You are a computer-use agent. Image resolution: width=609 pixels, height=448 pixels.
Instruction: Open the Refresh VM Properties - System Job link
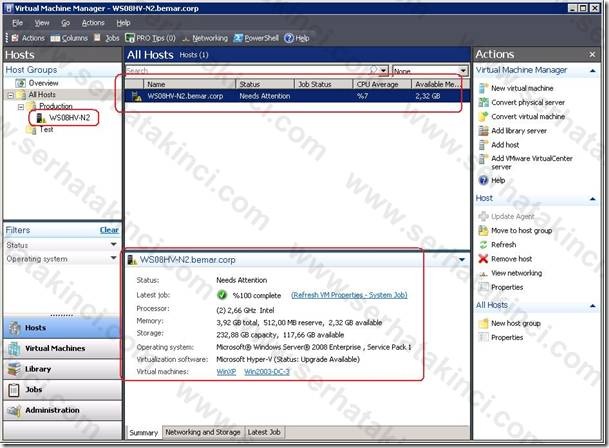coord(349,295)
